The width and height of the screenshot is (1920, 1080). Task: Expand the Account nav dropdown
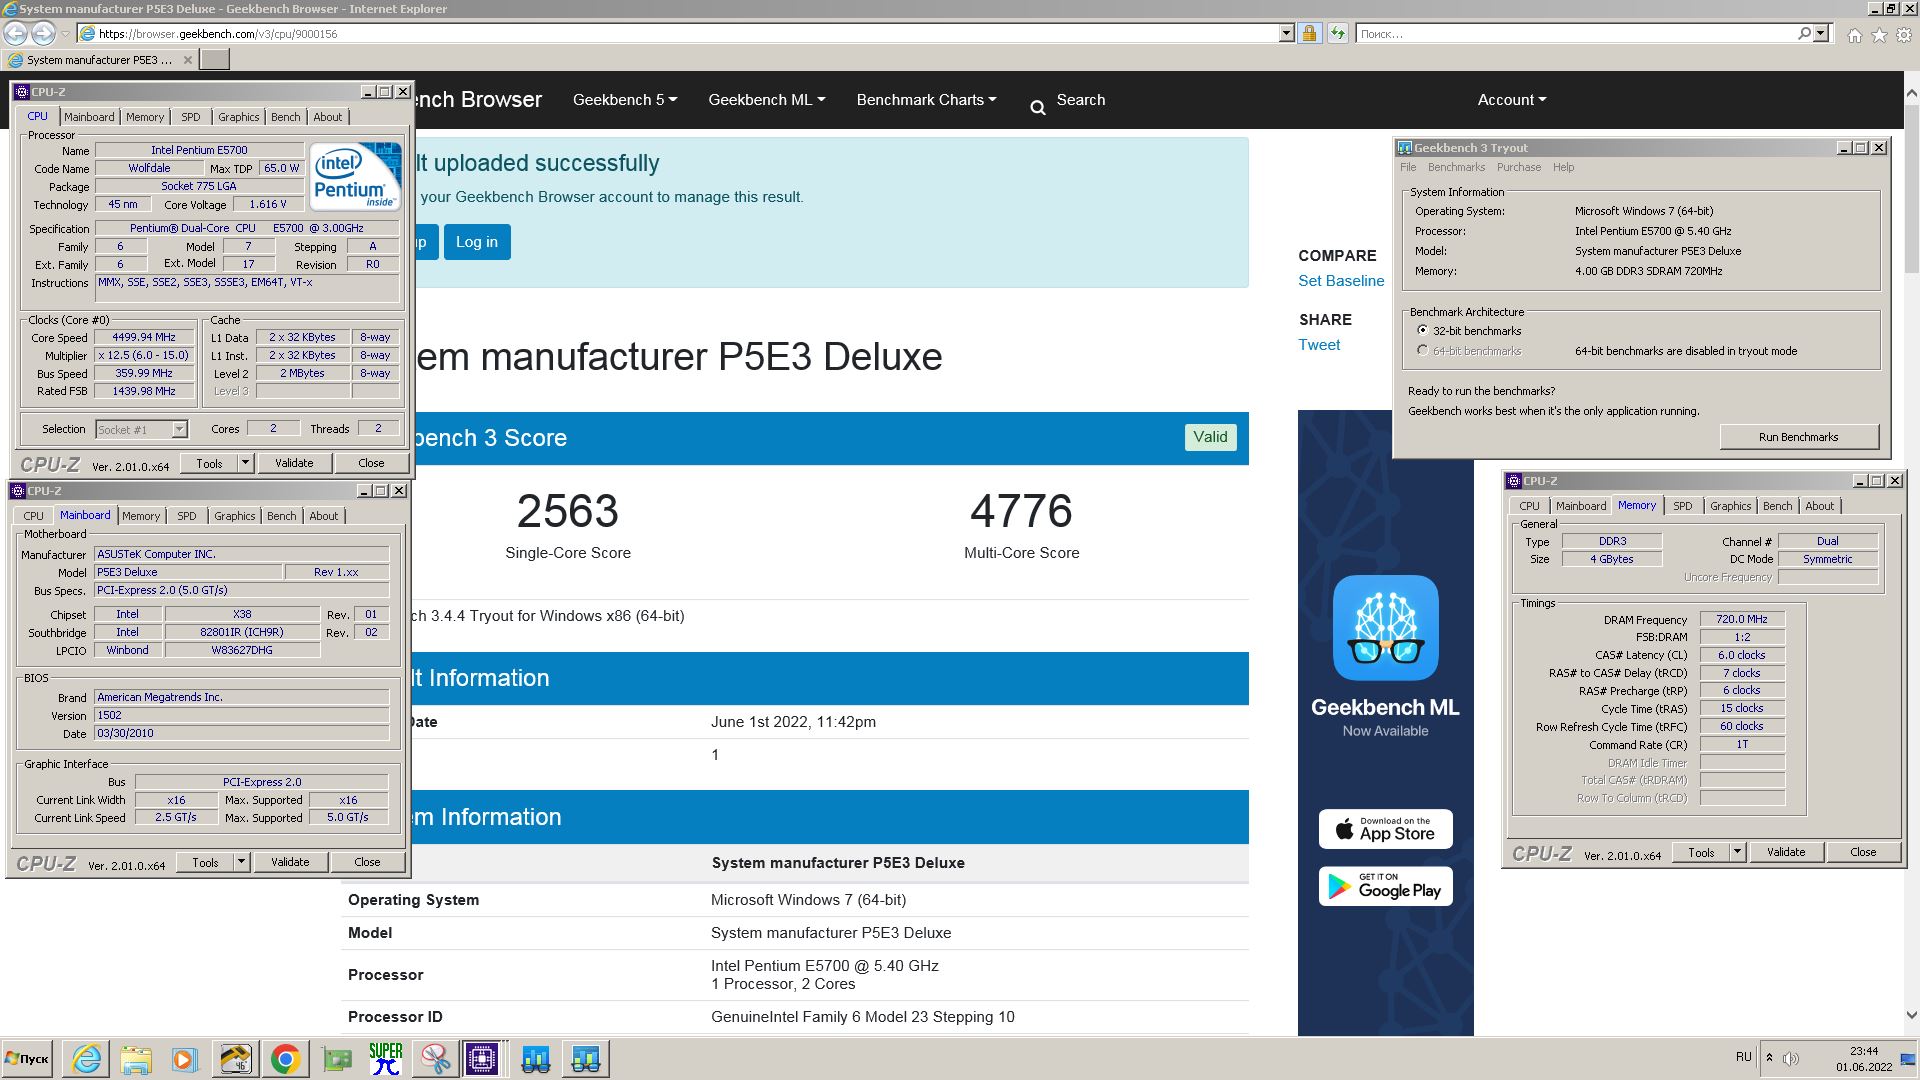point(1512,100)
